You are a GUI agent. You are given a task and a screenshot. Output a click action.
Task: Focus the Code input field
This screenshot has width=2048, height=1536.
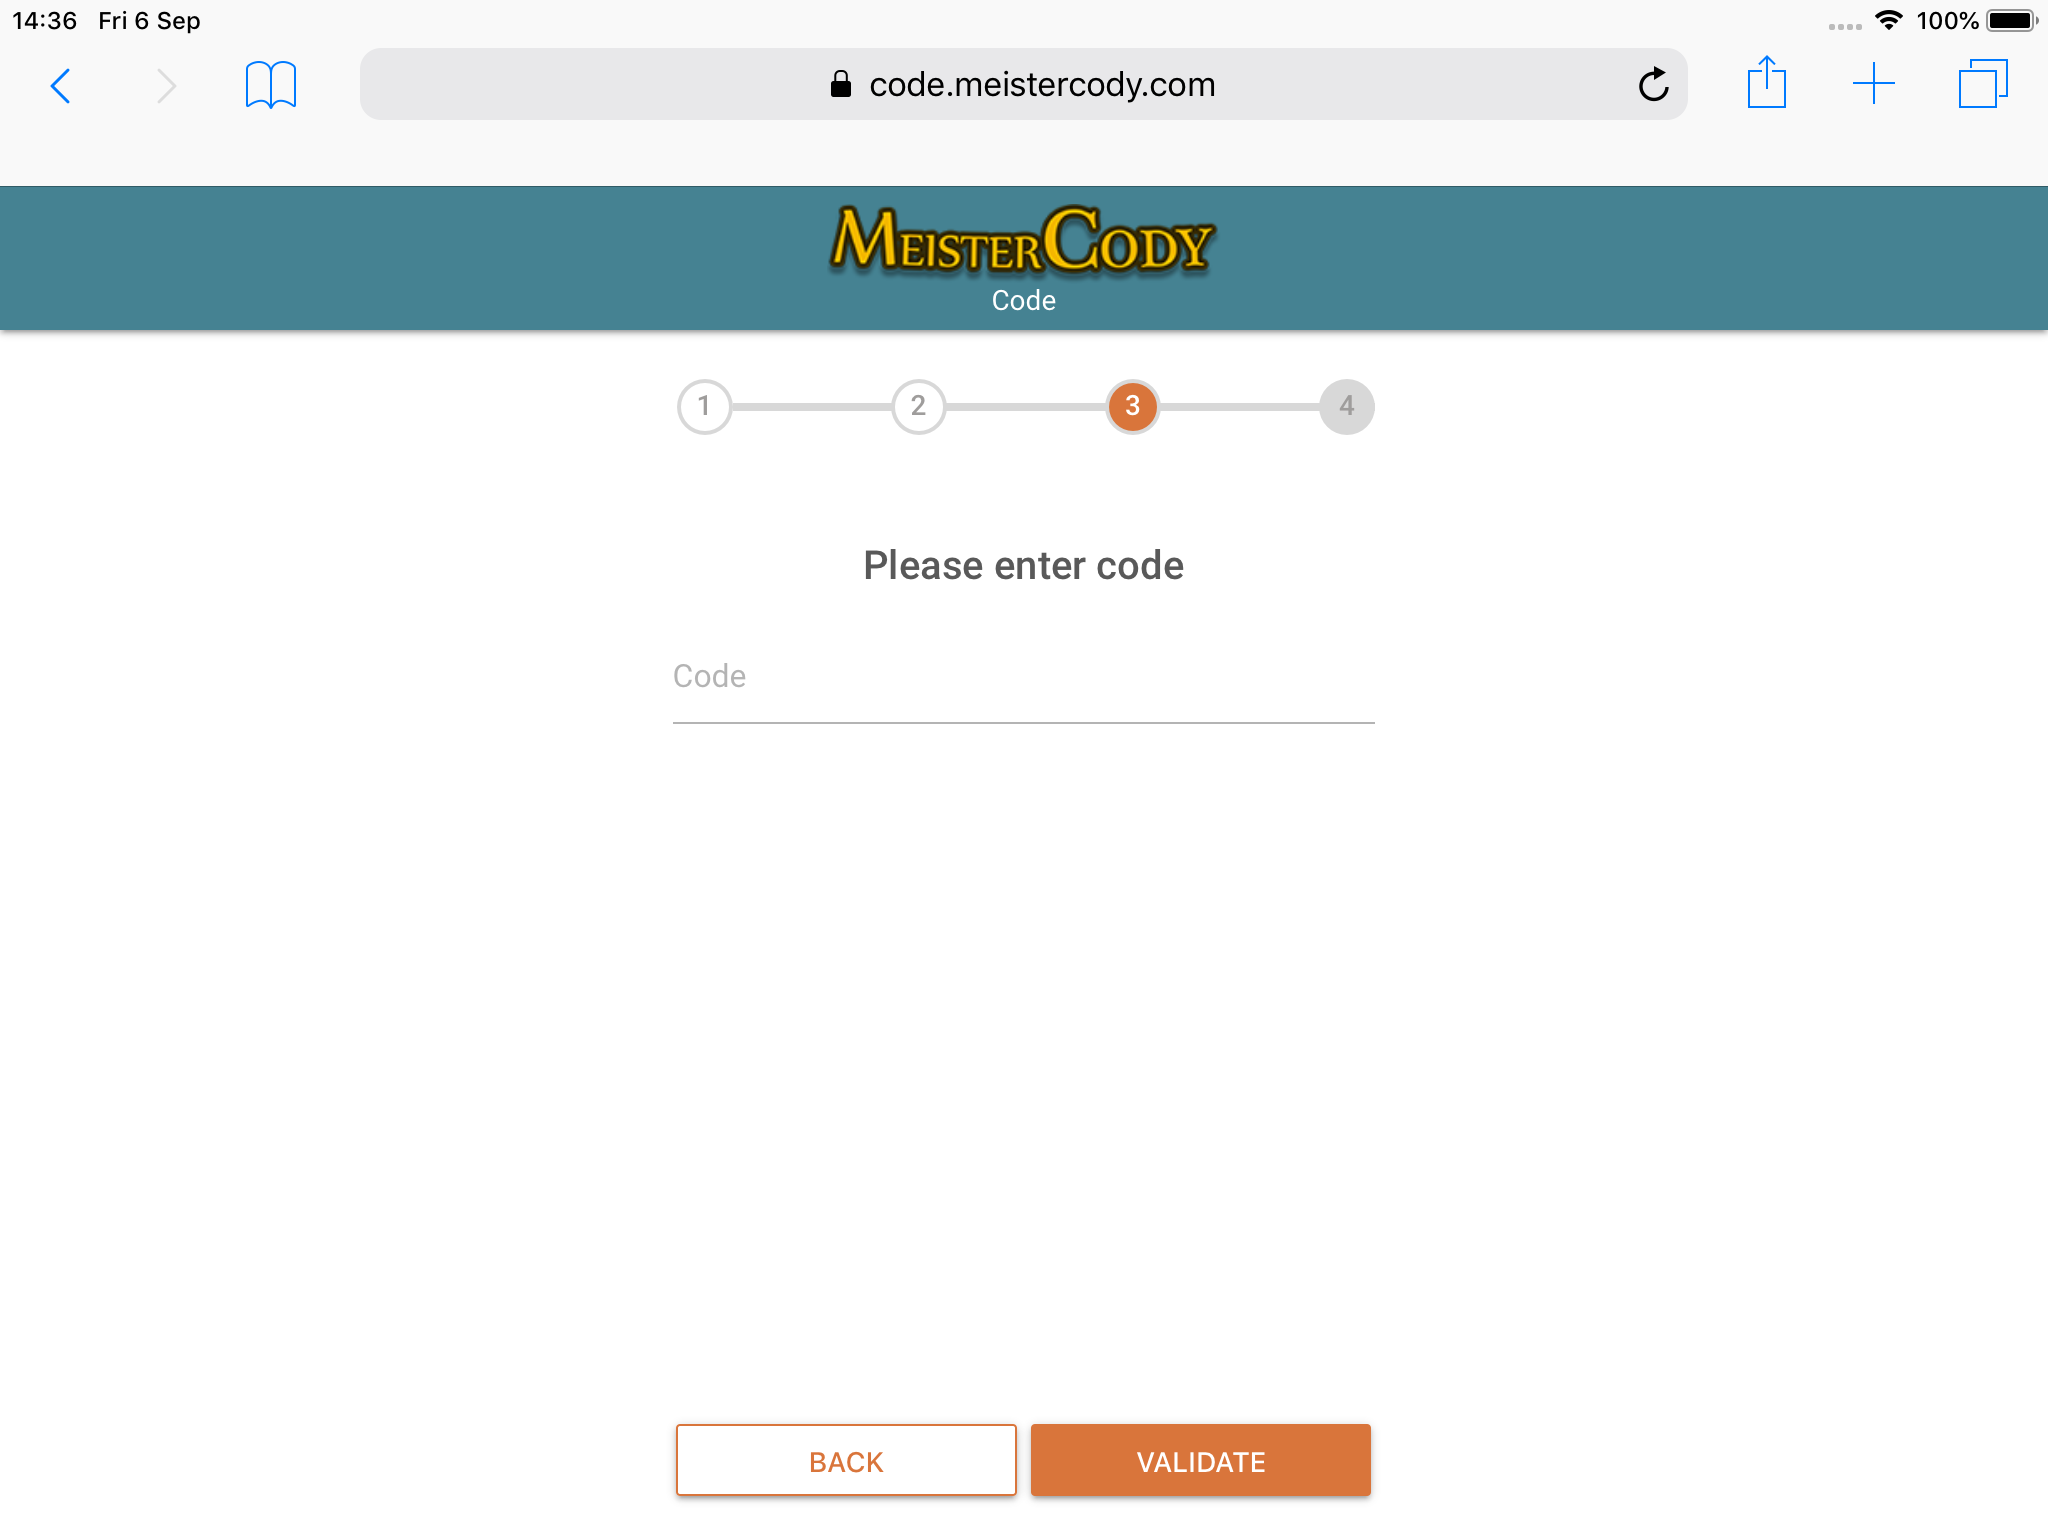pyautogui.click(x=1024, y=678)
